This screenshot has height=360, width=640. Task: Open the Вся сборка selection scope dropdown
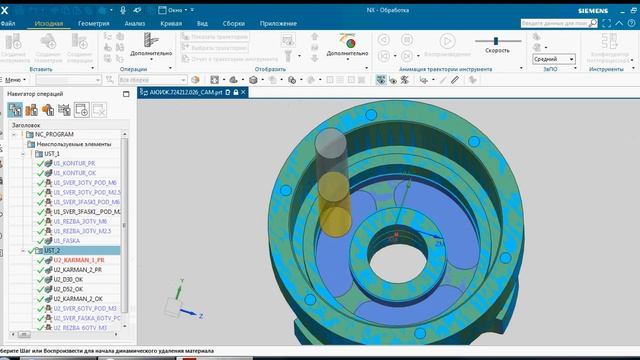pos(153,80)
